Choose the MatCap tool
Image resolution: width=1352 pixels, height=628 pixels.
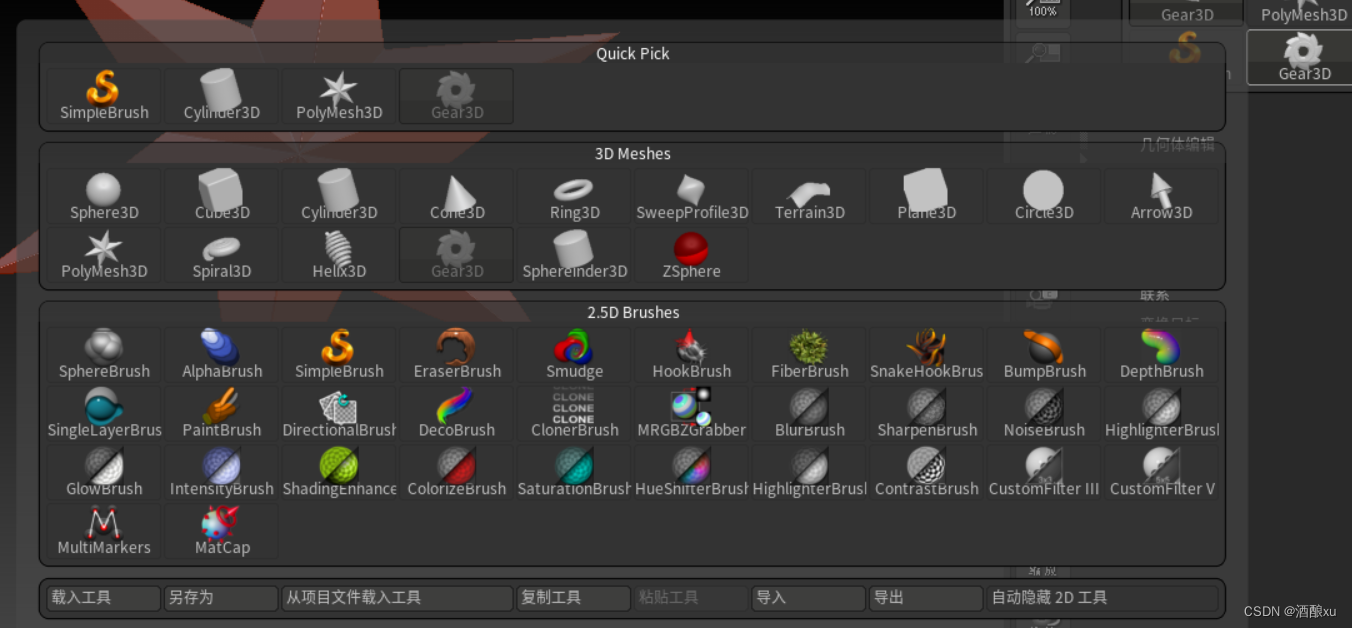221,533
